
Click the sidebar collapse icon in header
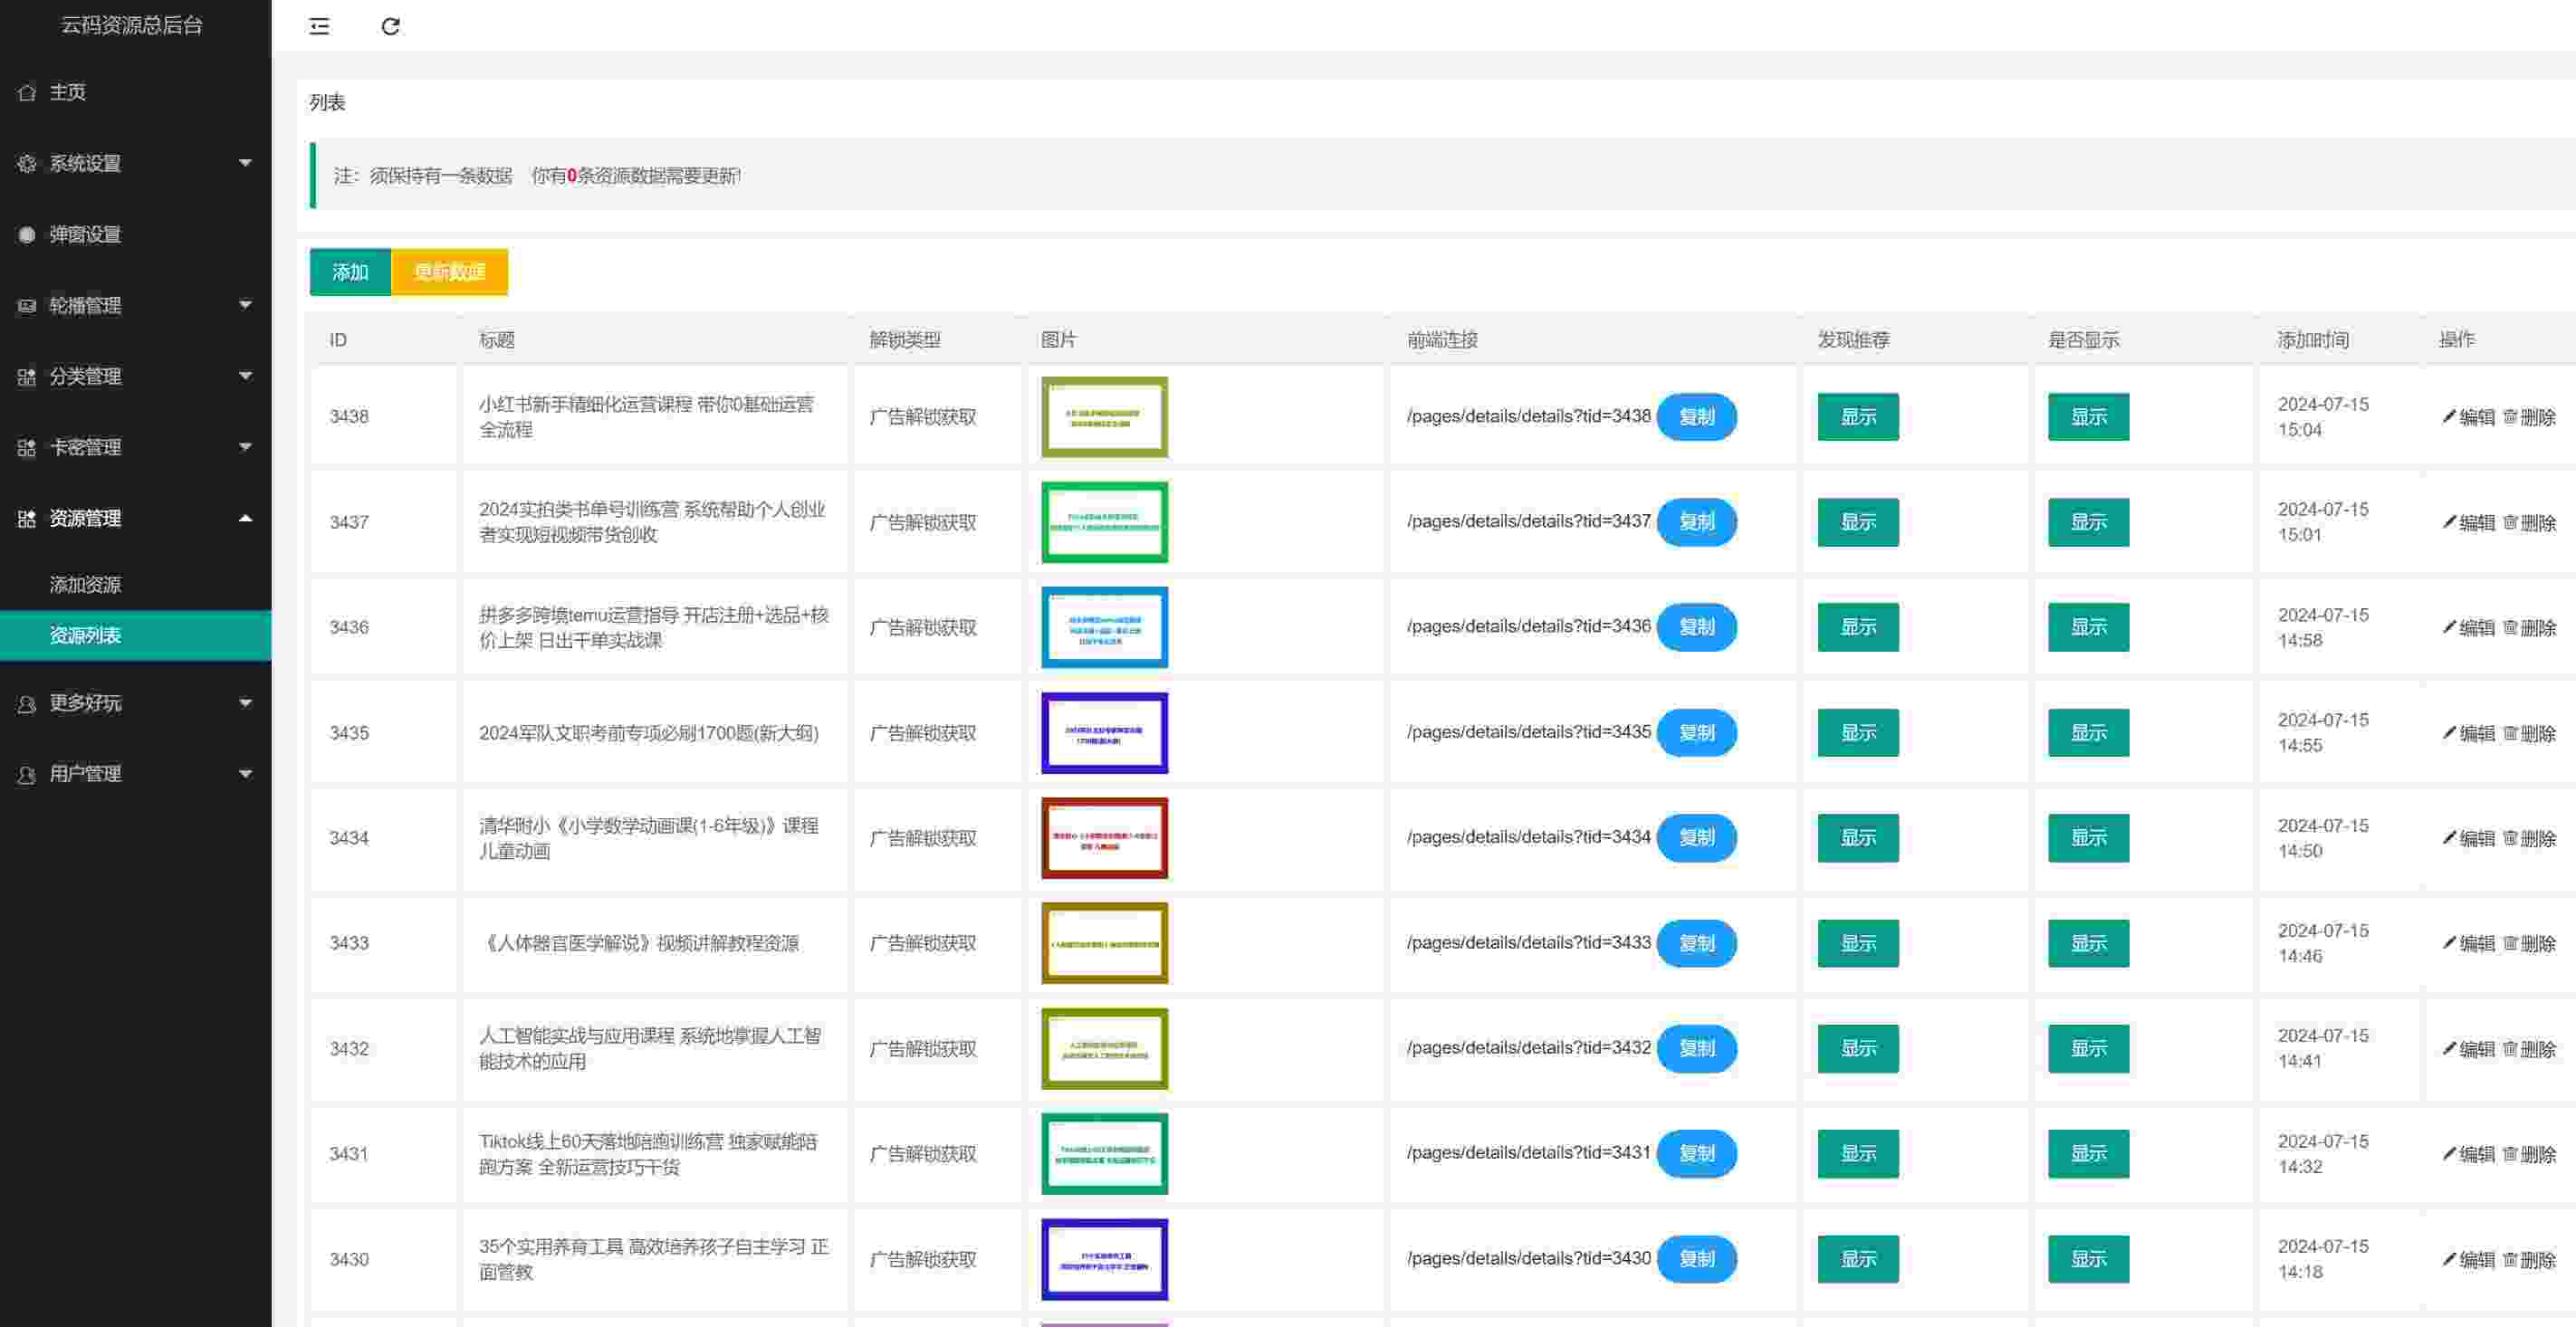(319, 26)
